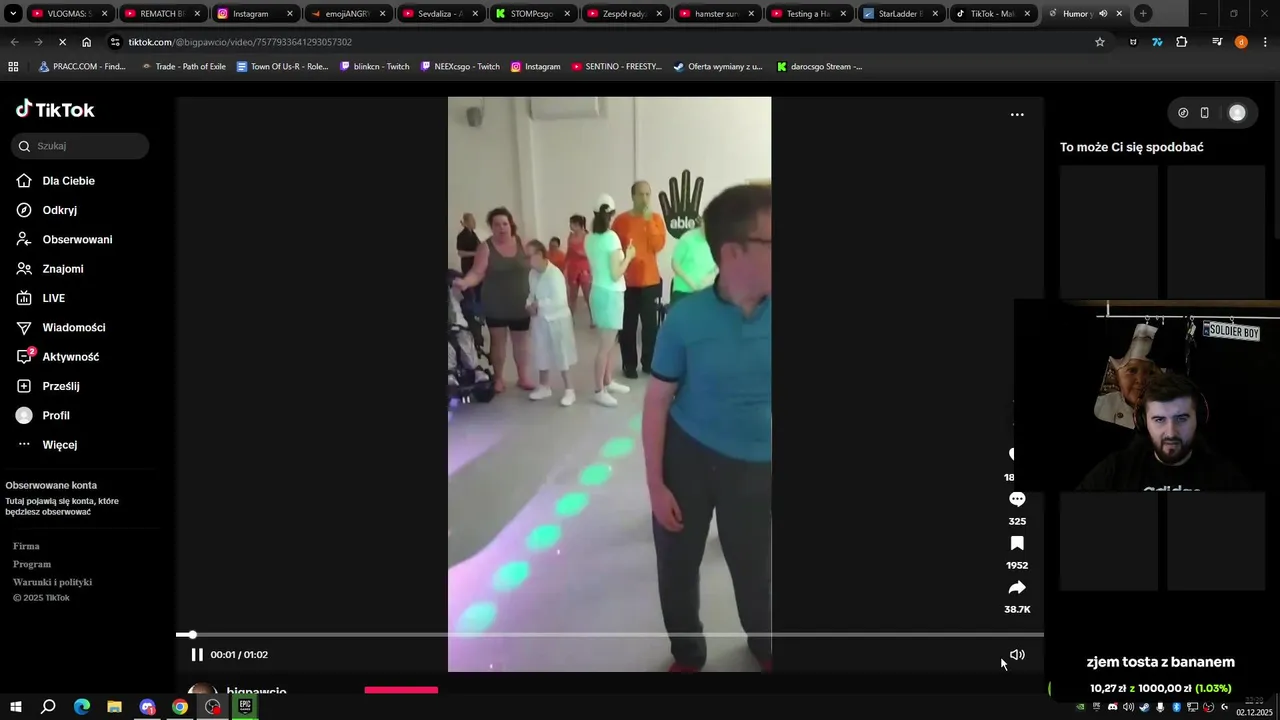Open Windows taskbar search
The width and height of the screenshot is (1280, 720).
tap(48, 707)
